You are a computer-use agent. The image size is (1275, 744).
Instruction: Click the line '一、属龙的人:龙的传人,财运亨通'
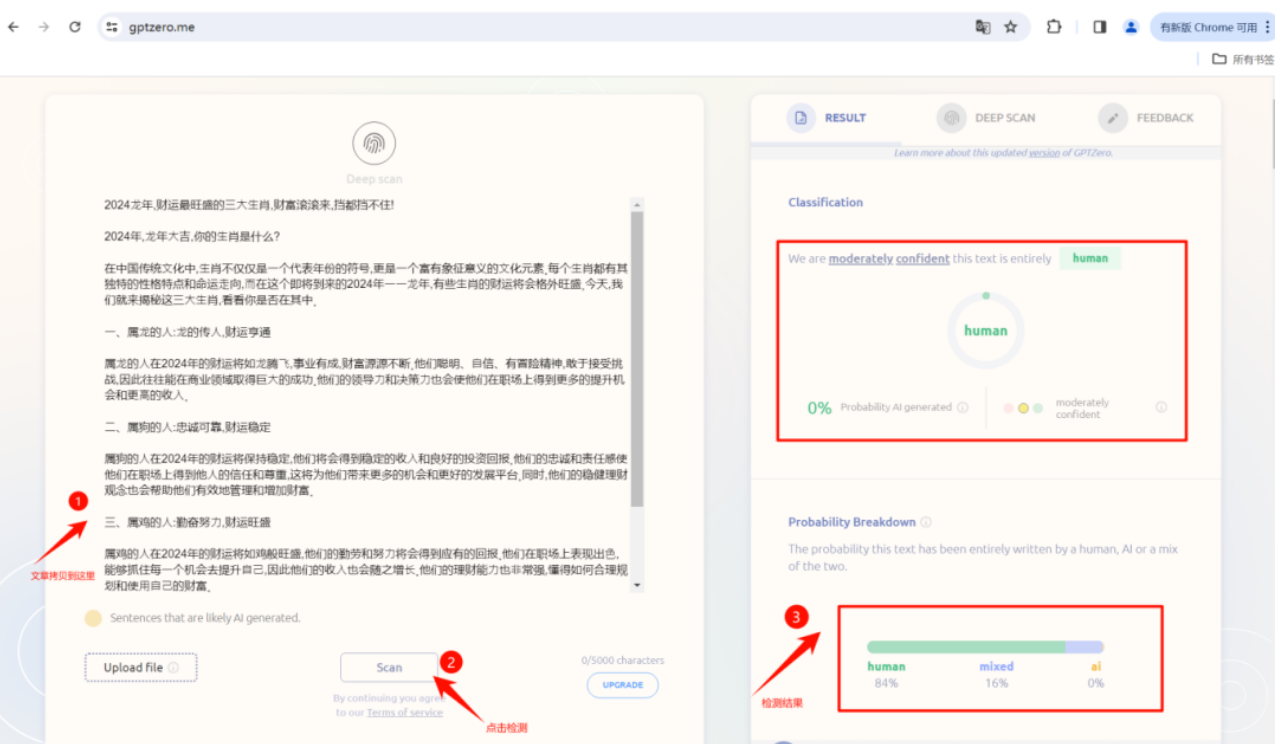pyautogui.click(x=188, y=331)
